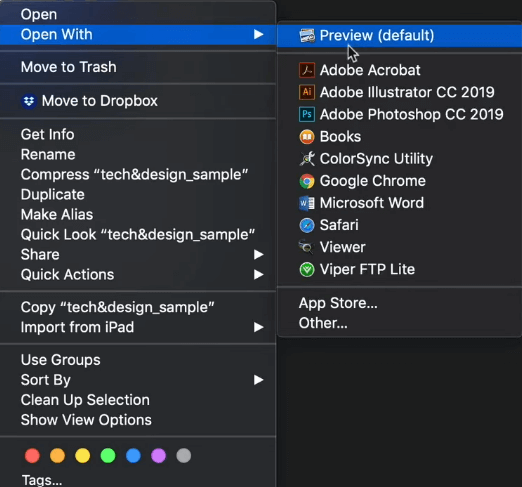Open with Preview (default)
The width and height of the screenshot is (522, 487).
point(400,35)
